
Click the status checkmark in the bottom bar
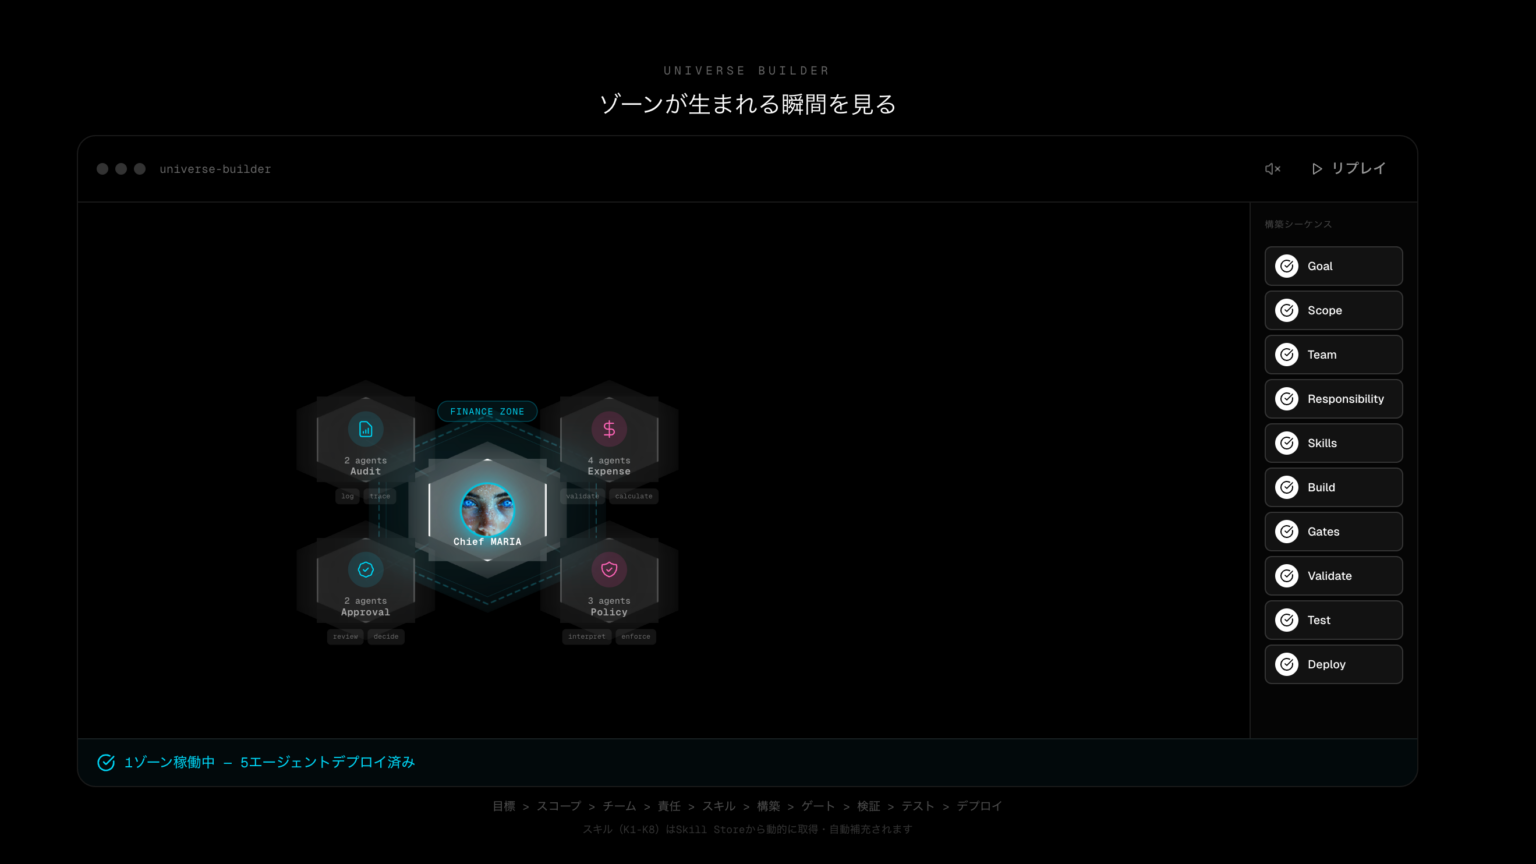point(105,761)
